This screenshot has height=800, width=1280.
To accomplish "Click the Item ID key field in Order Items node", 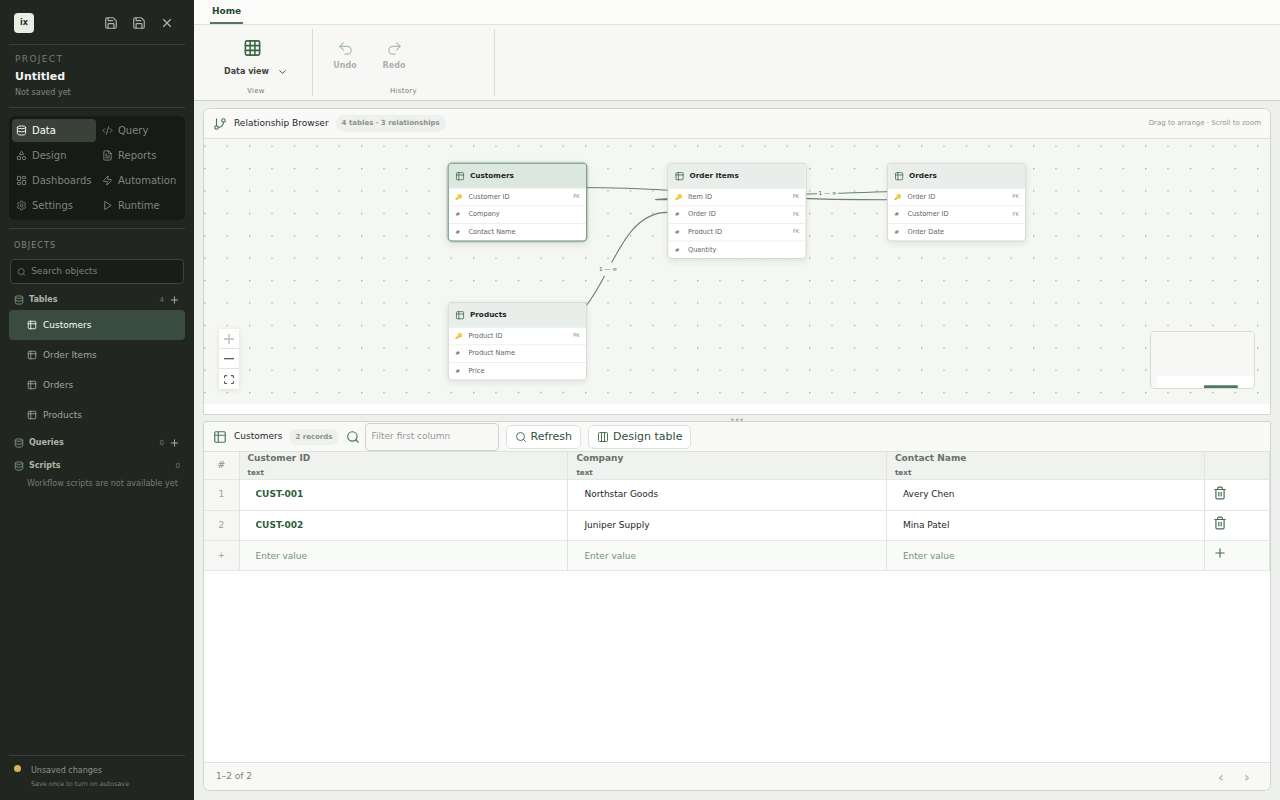I will click(x=737, y=197).
